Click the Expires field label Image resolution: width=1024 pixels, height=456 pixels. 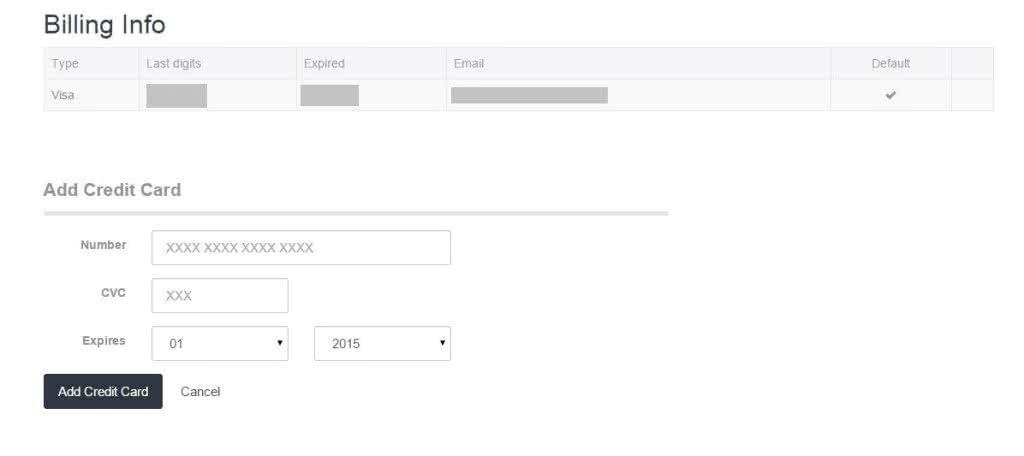[104, 341]
